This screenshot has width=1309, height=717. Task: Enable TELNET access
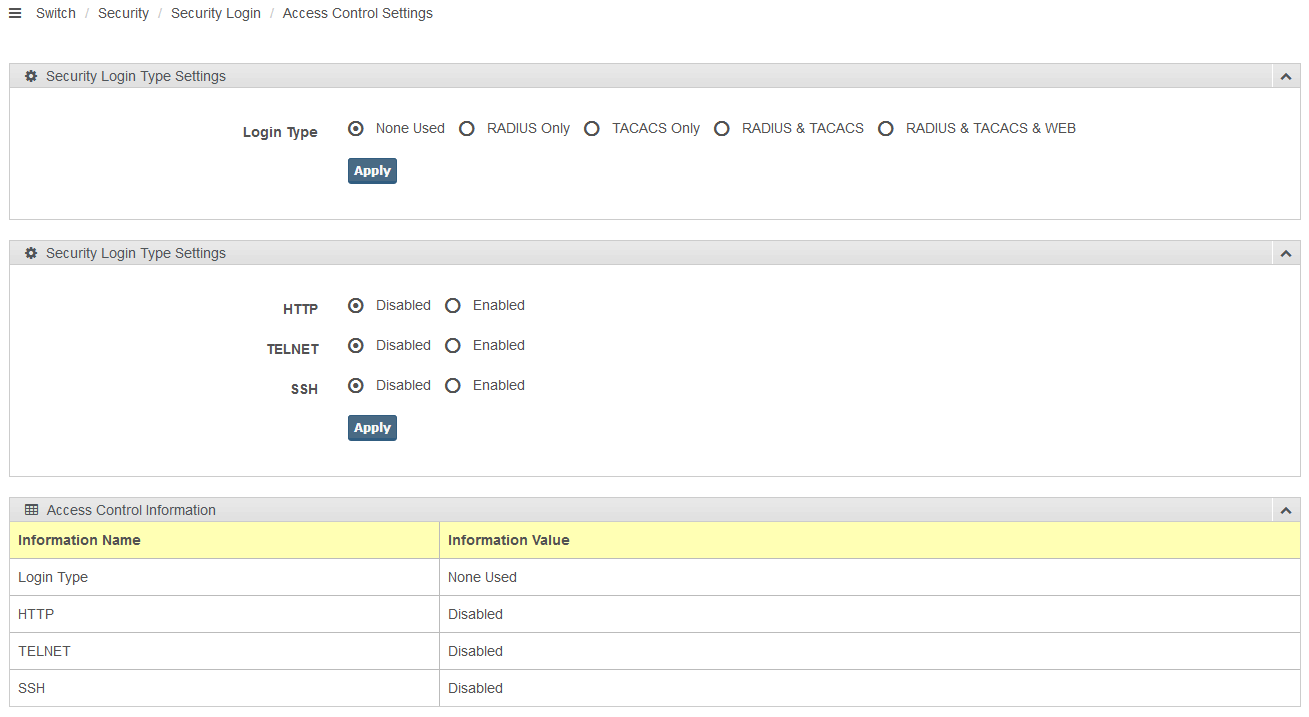pos(453,346)
